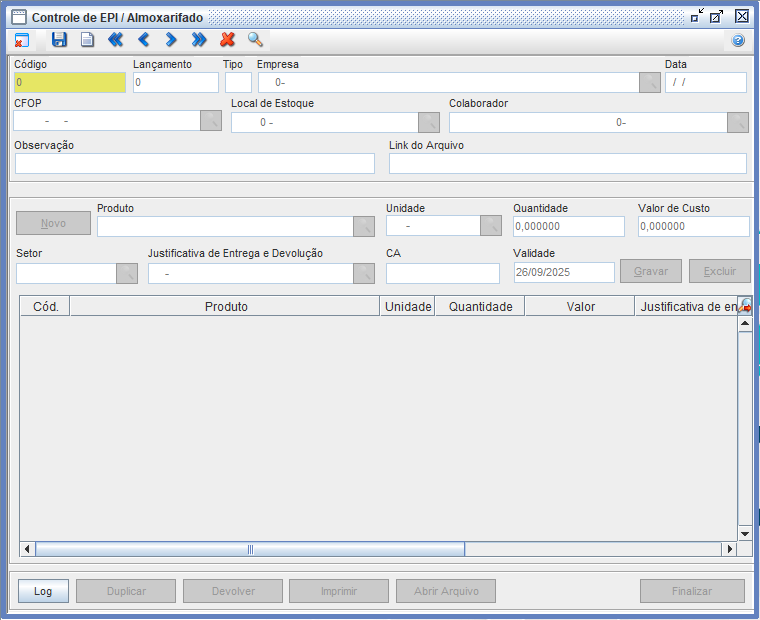Click the new record document icon
Screen dimensions: 760x620
pos(87,40)
